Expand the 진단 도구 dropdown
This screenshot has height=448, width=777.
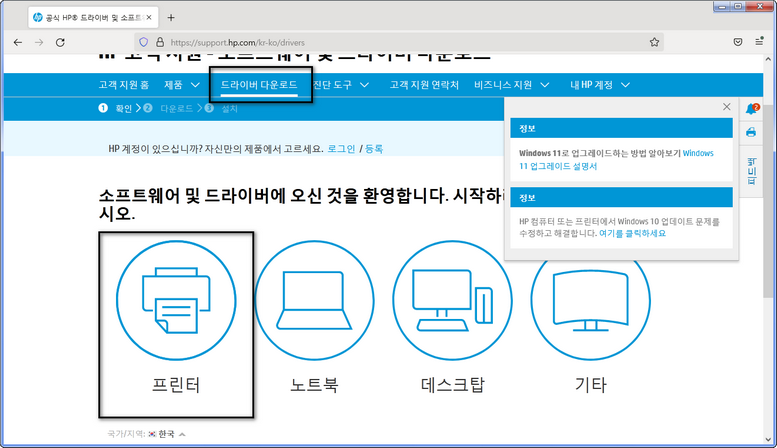point(341,85)
